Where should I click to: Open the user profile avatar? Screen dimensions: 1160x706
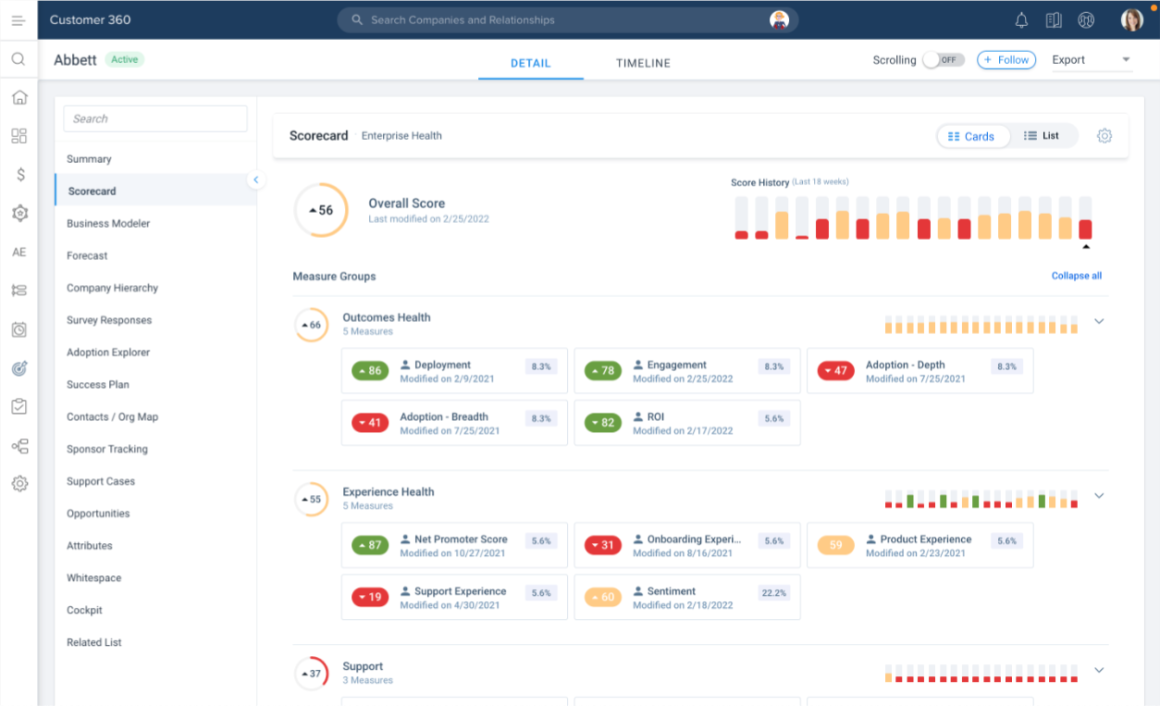pos(1132,20)
